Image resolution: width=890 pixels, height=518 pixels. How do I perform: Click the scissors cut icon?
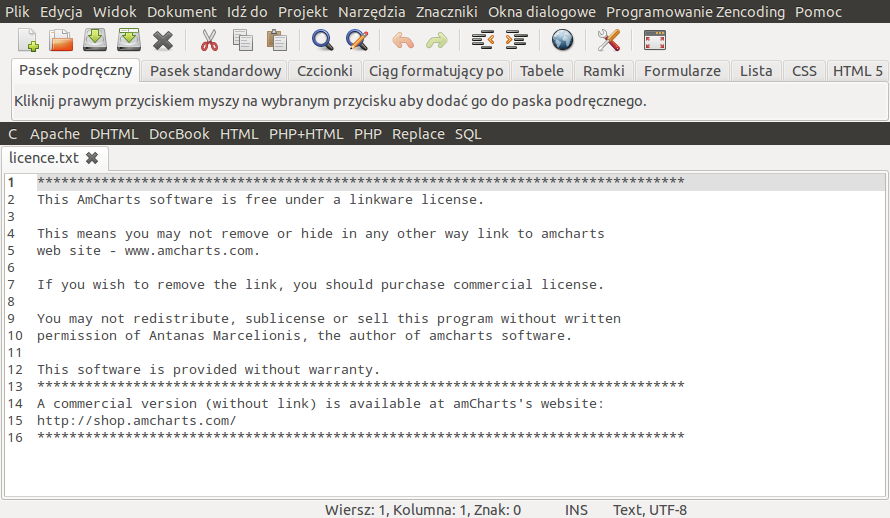click(209, 40)
